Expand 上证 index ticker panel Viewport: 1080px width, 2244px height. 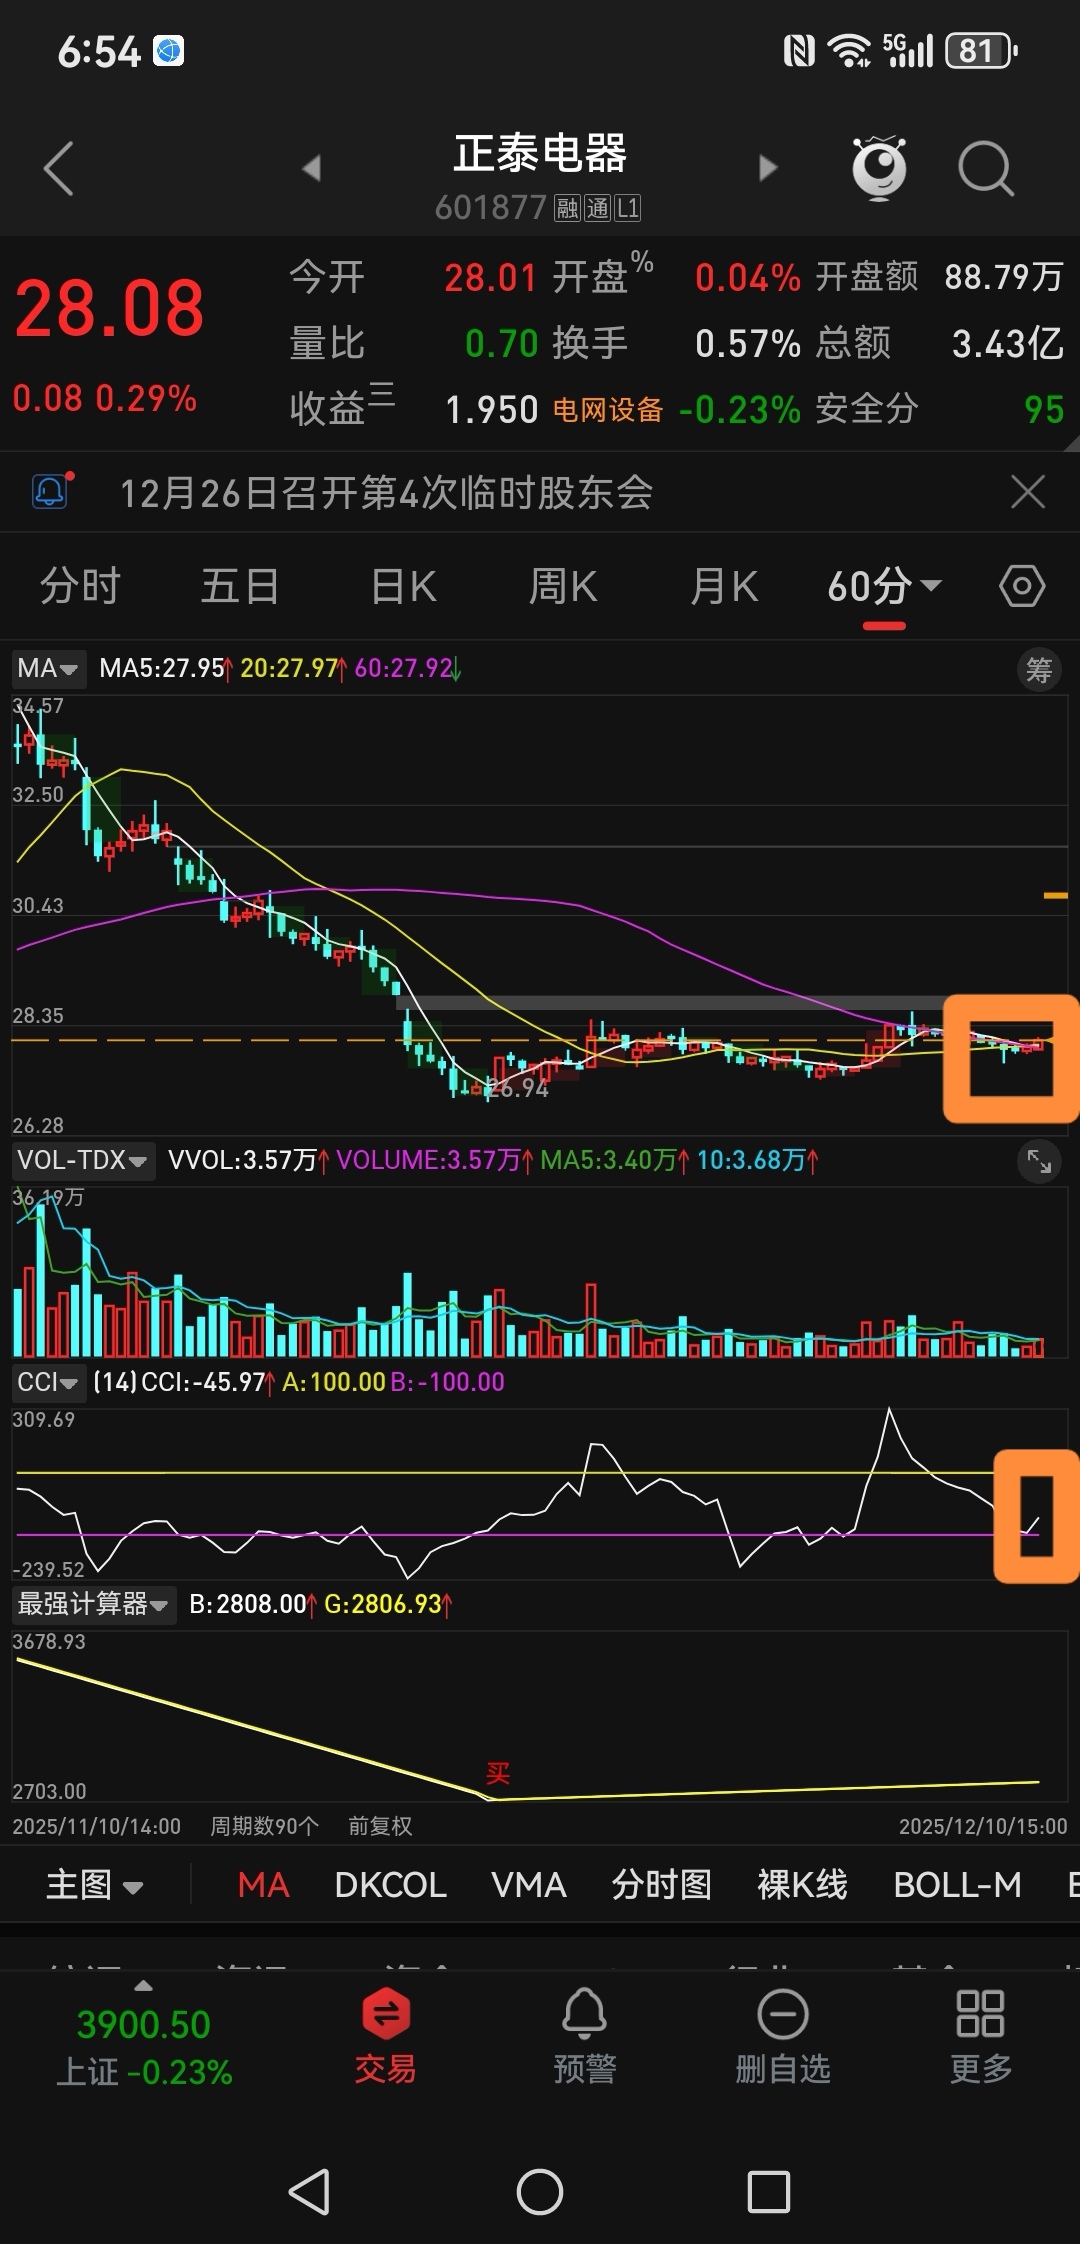point(144,2035)
